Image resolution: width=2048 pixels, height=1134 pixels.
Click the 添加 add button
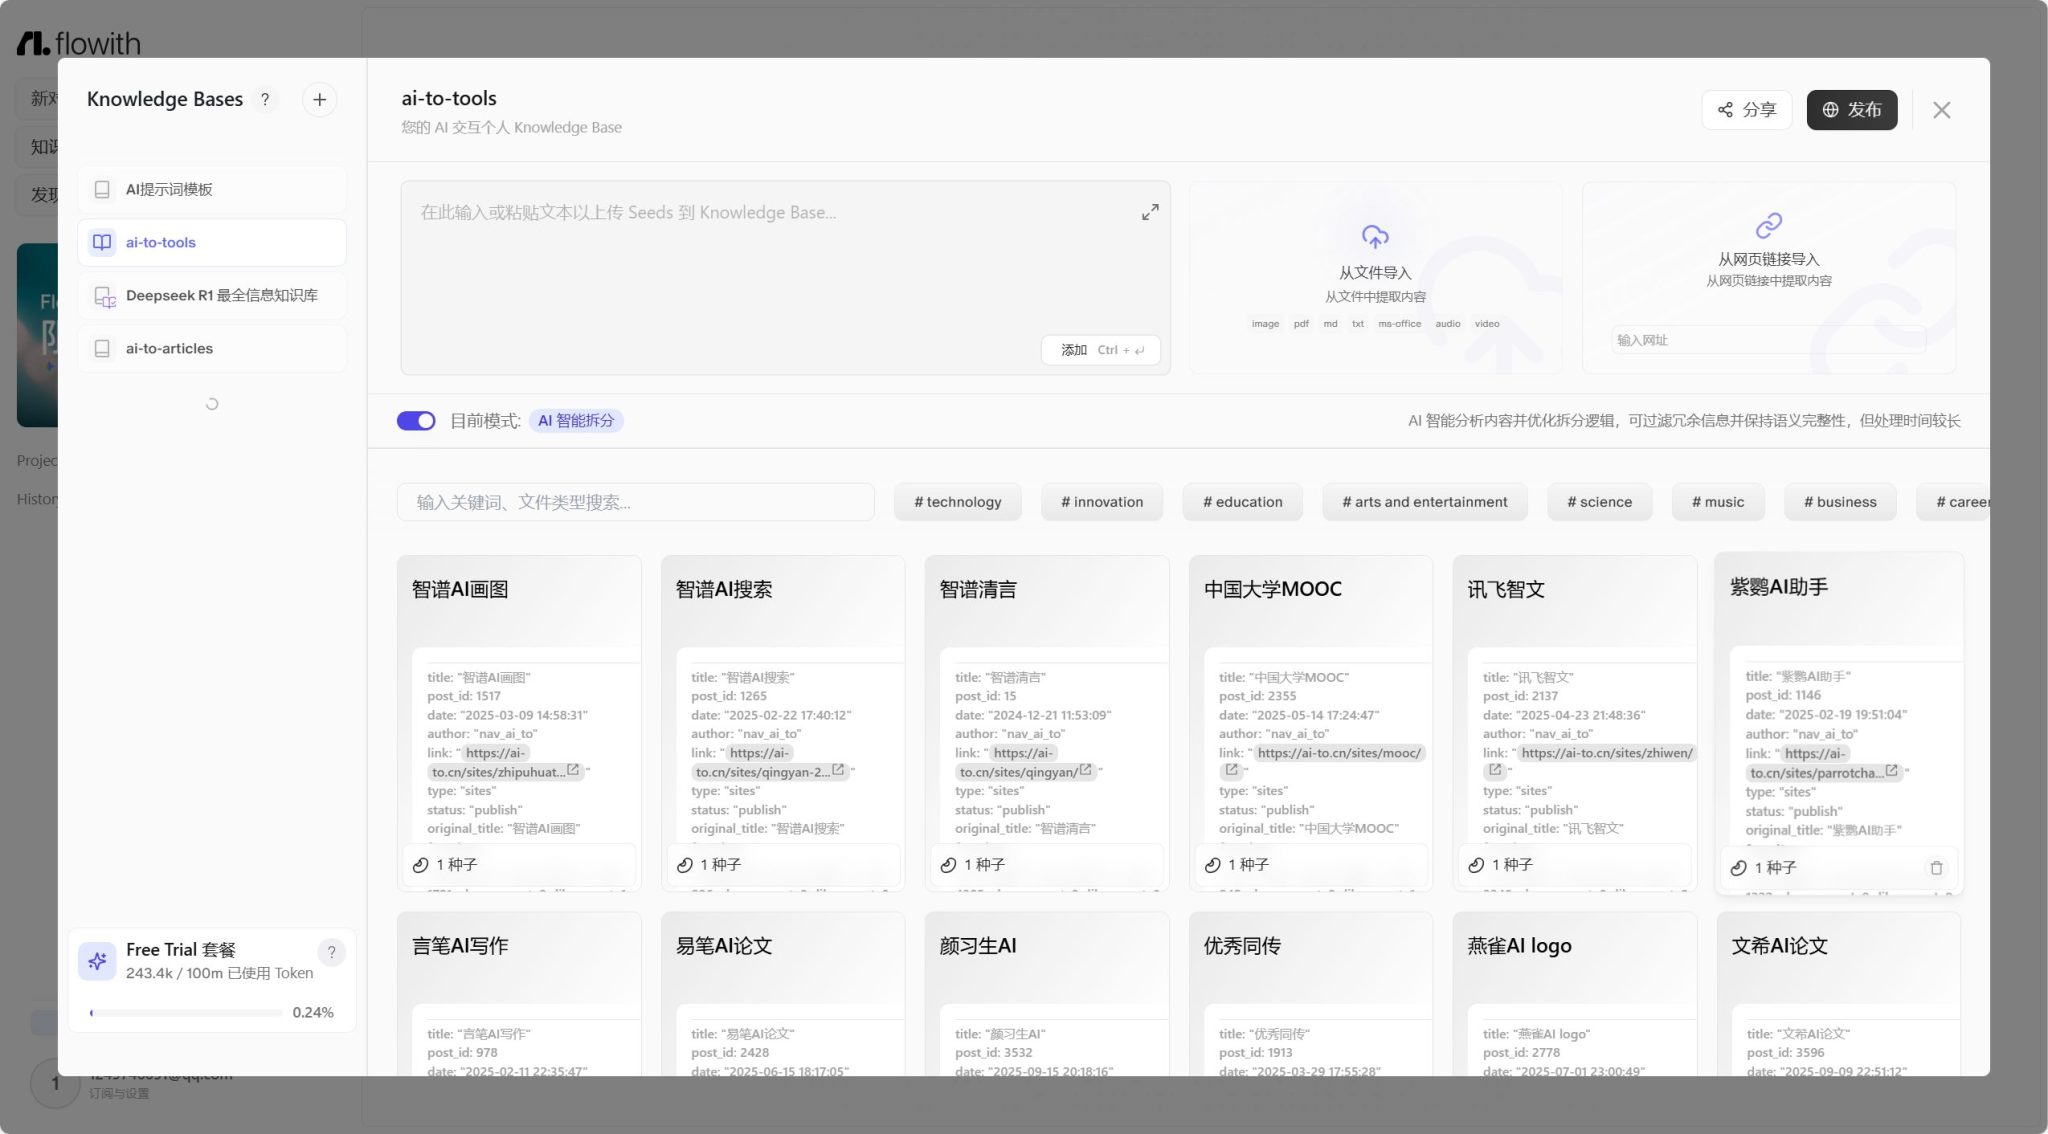(1100, 350)
